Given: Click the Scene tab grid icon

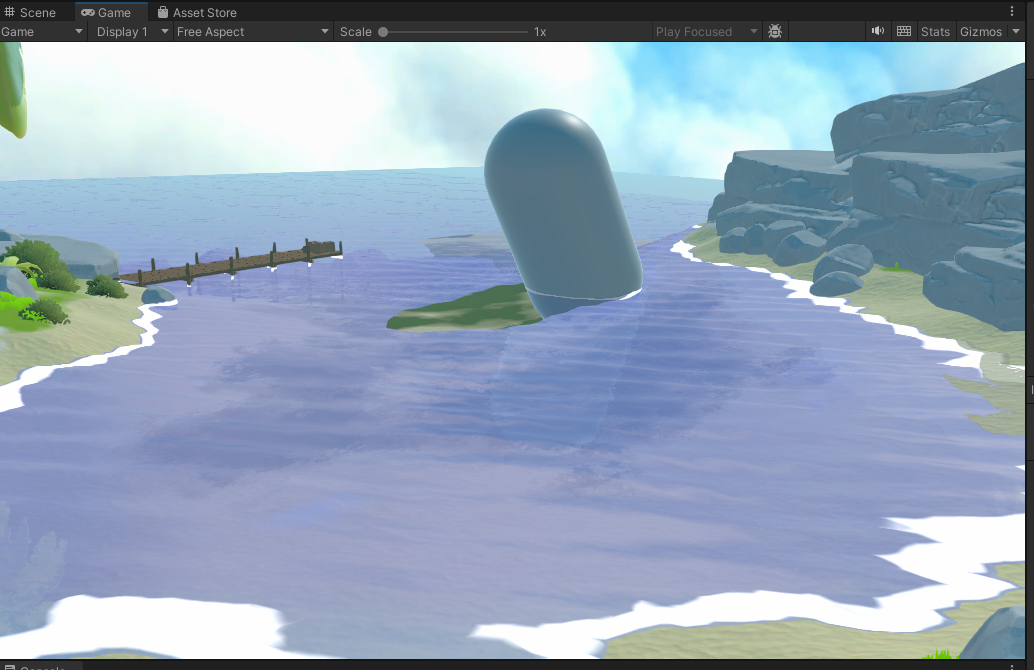Looking at the screenshot, I should 10,12.
